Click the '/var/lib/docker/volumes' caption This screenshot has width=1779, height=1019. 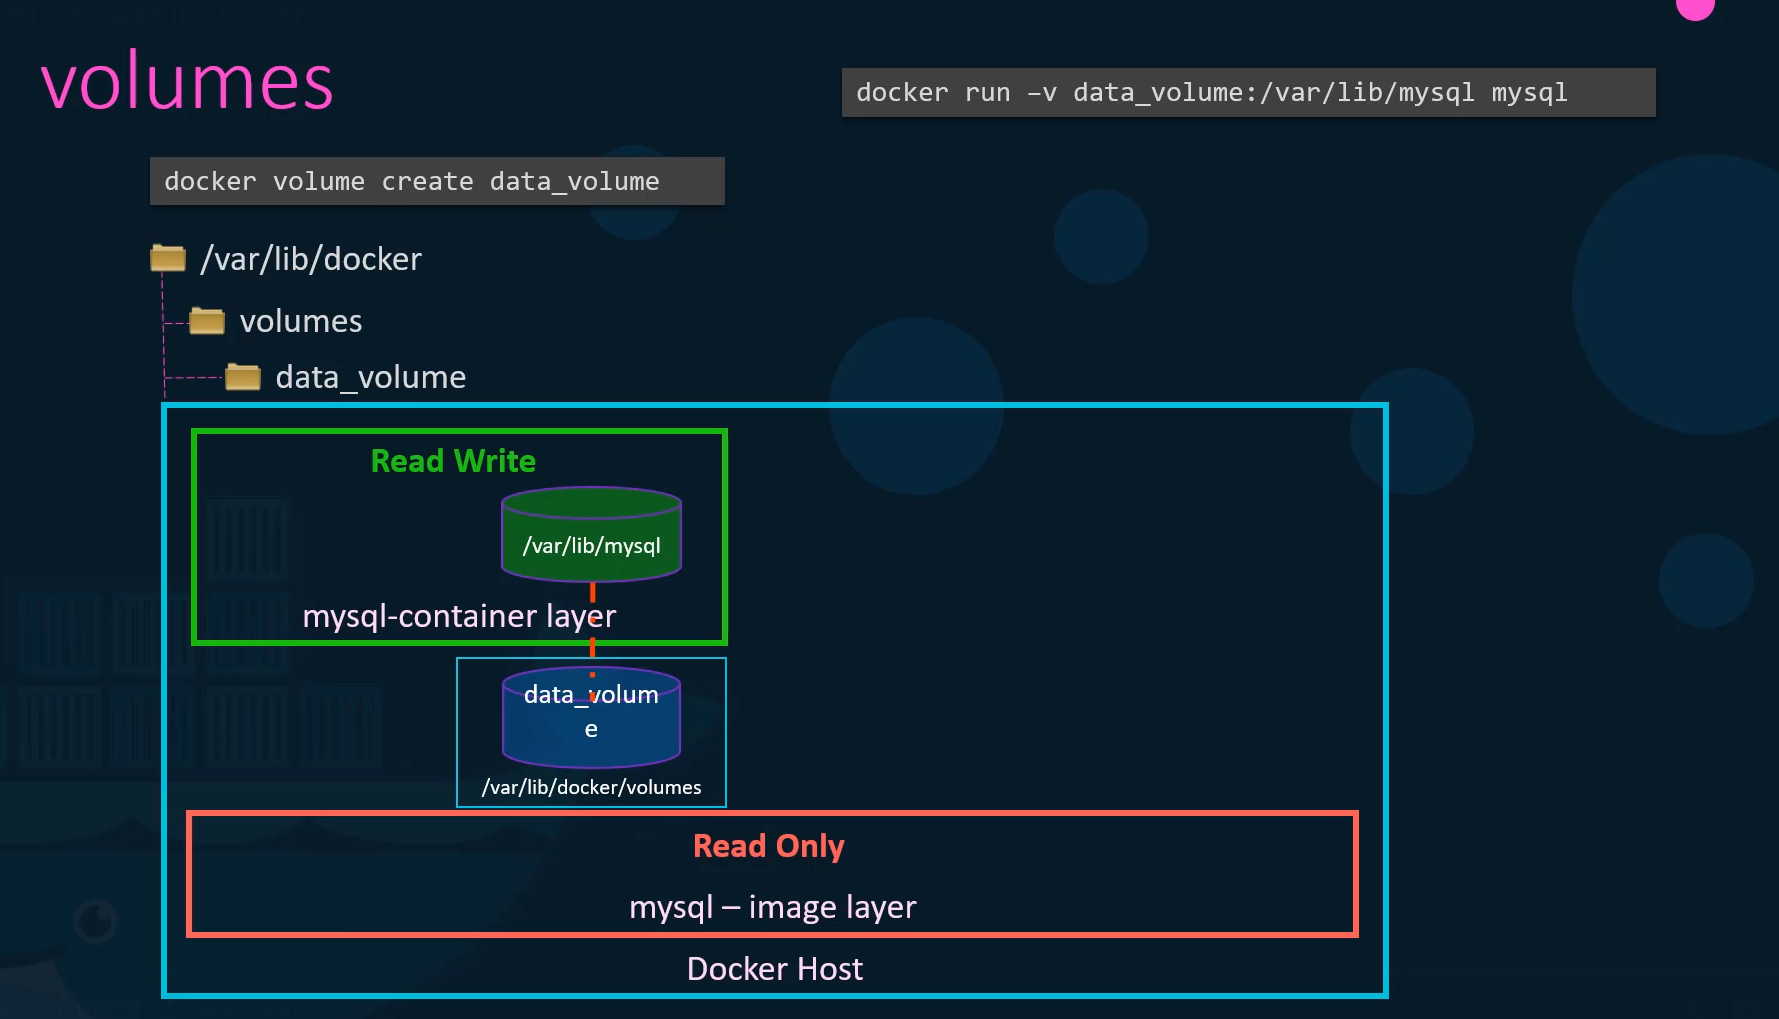click(591, 787)
